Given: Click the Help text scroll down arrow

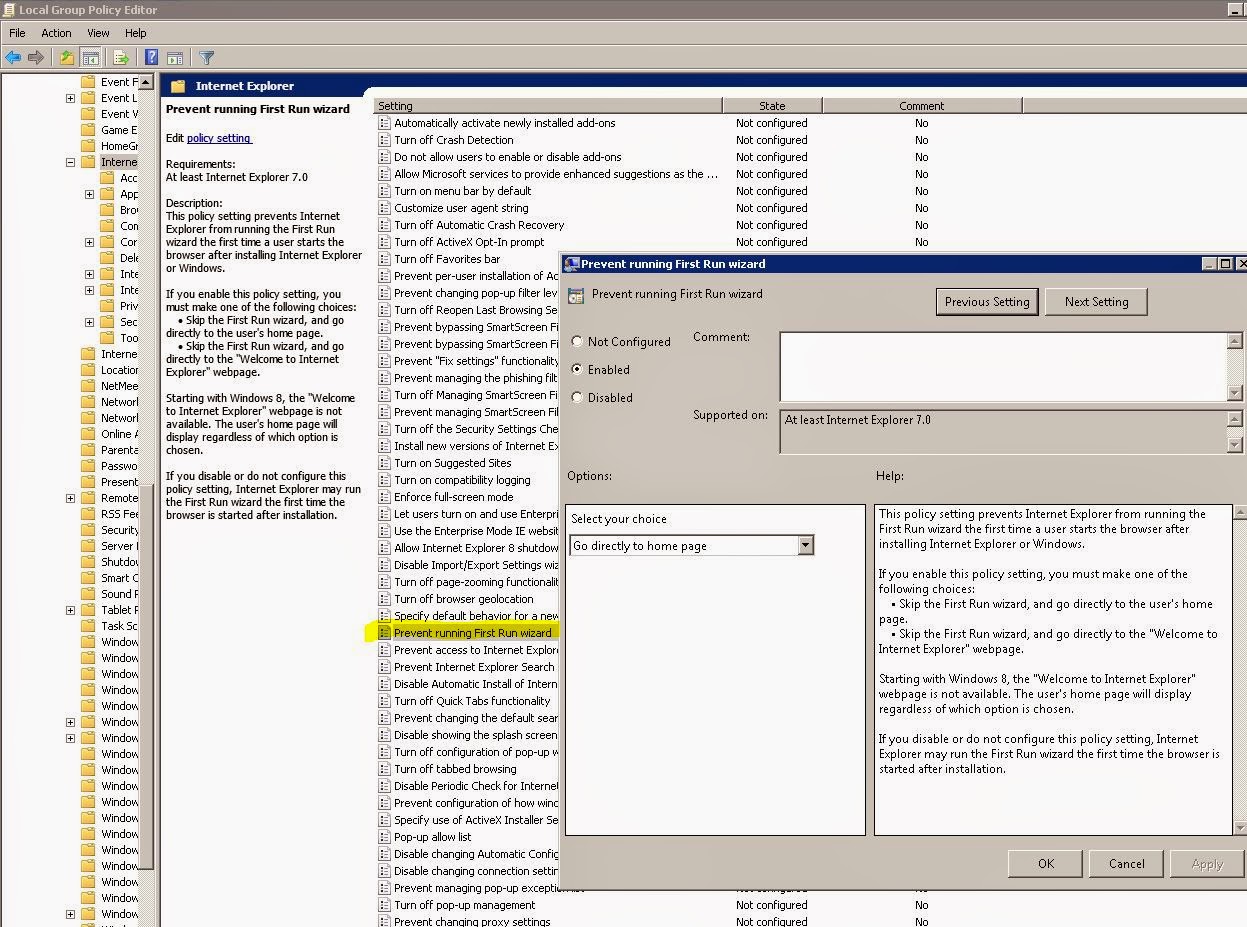Looking at the screenshot, I should pyautogui.click(x=1239, y=827).
